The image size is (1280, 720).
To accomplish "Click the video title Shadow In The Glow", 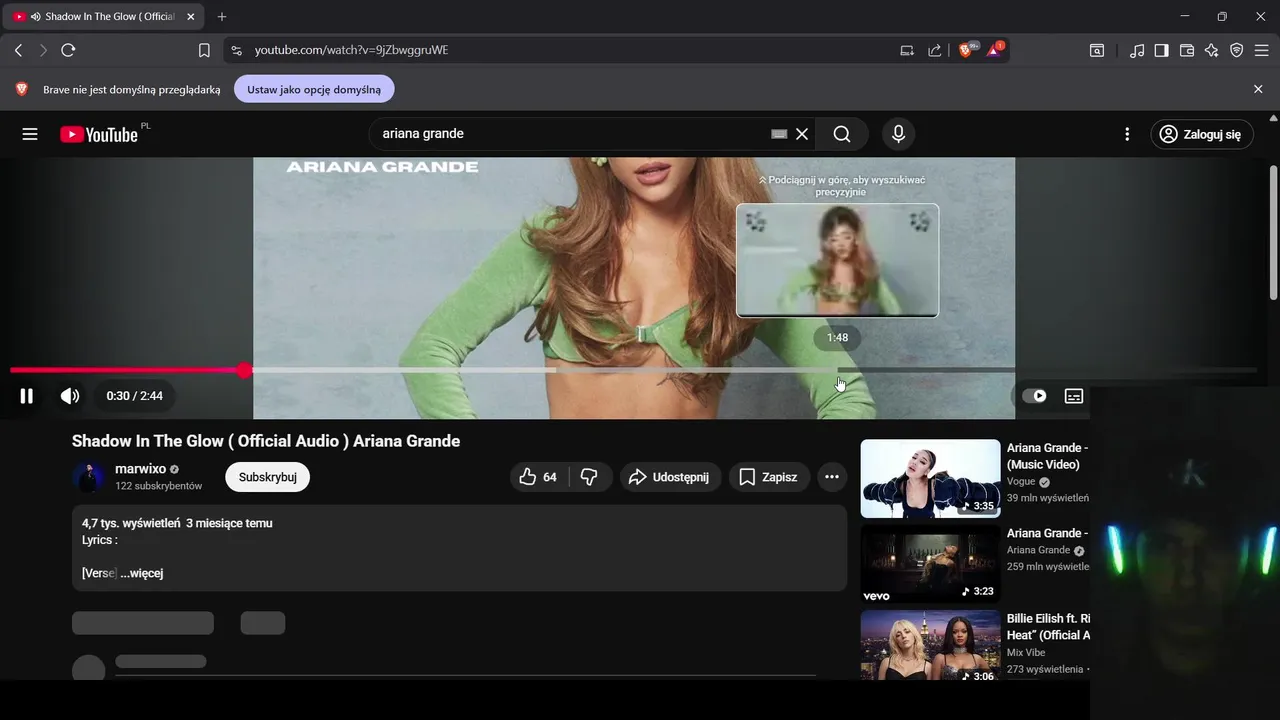I will [x=266, y=441].
